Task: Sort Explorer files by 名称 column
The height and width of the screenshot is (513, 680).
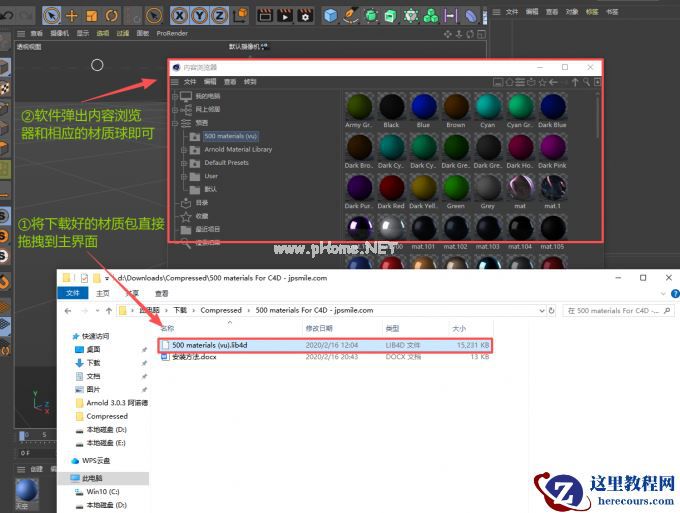Action: (x=167, y=329)
